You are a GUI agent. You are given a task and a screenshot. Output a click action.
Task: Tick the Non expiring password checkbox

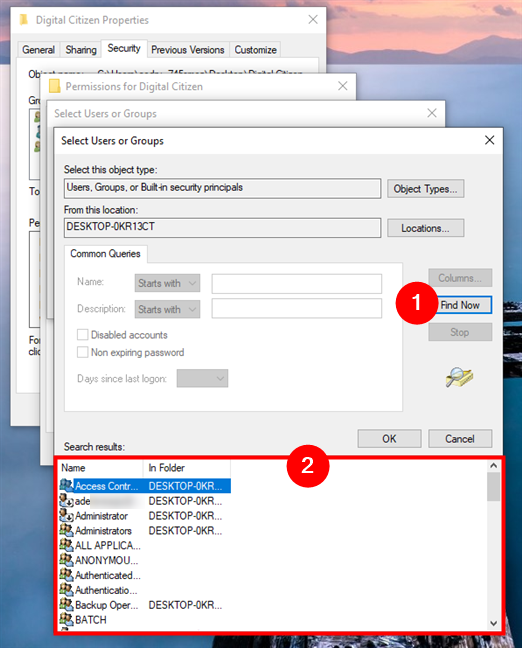[x=83, y=352]
